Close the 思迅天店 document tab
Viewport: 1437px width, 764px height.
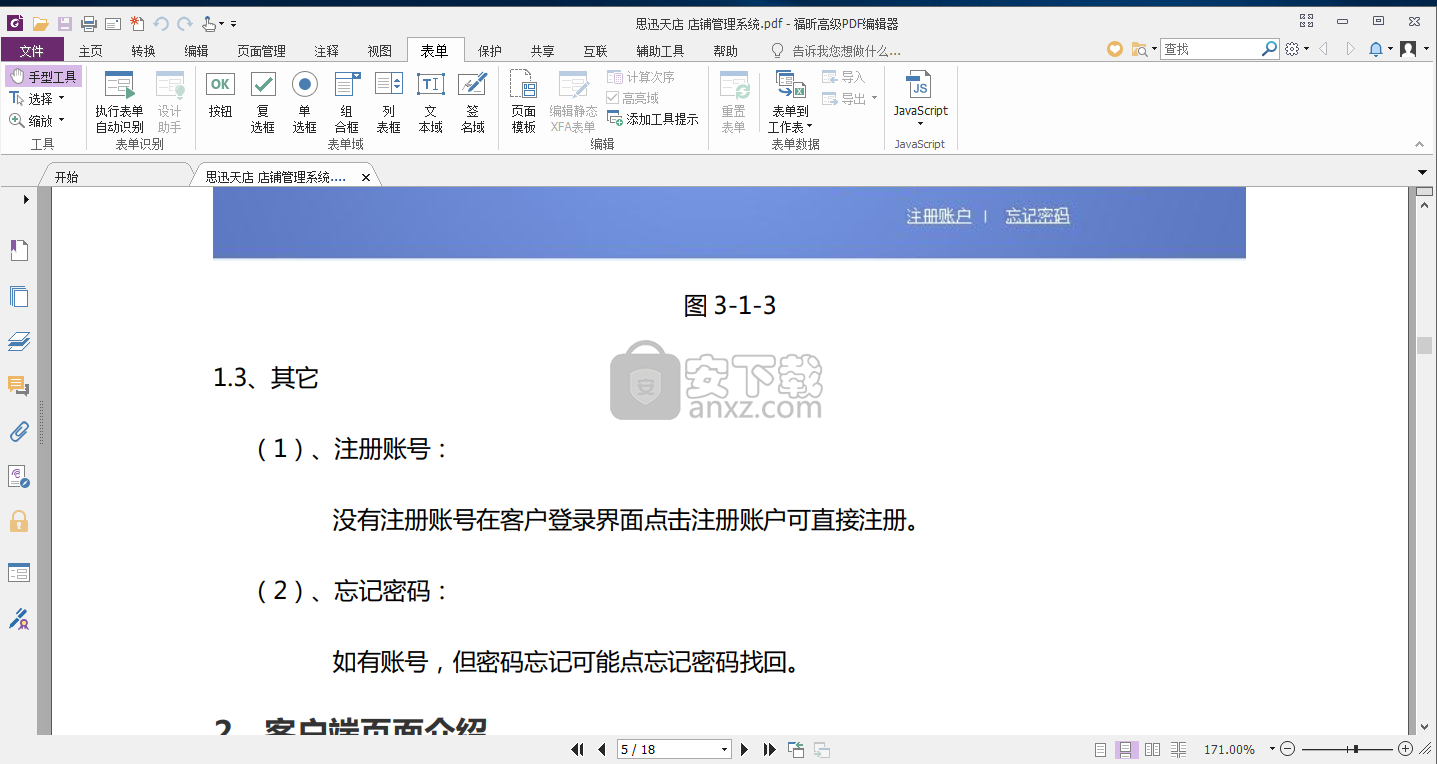pos(366,177)
